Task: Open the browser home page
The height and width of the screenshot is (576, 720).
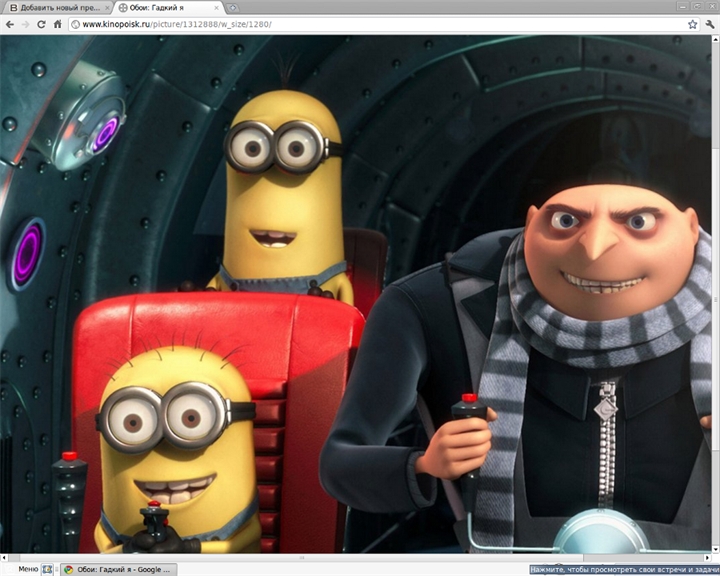Action: [x=57, y=24]
